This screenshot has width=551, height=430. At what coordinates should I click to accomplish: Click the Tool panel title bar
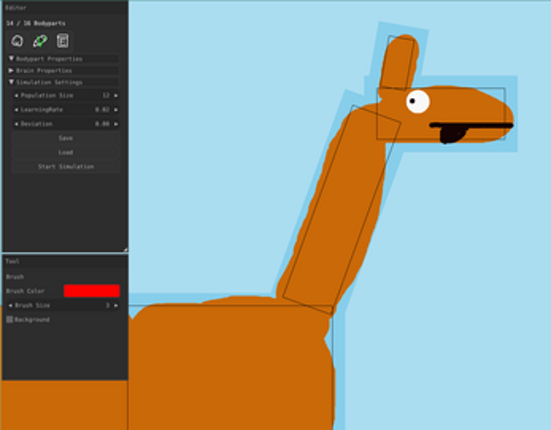(x=65, y=261)
